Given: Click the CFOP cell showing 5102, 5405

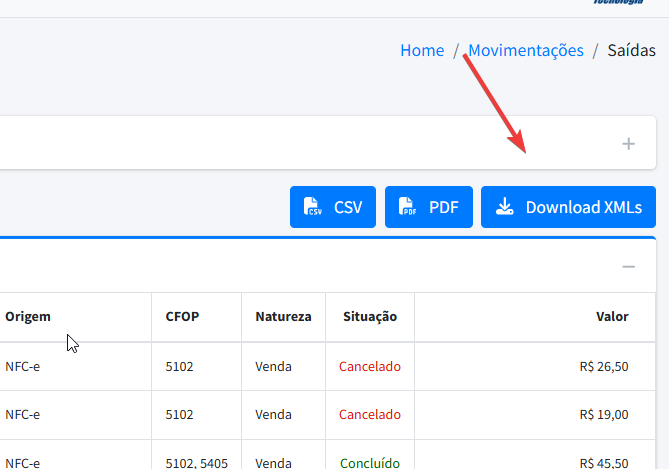Looking at the screenshot, I should 197,462.
